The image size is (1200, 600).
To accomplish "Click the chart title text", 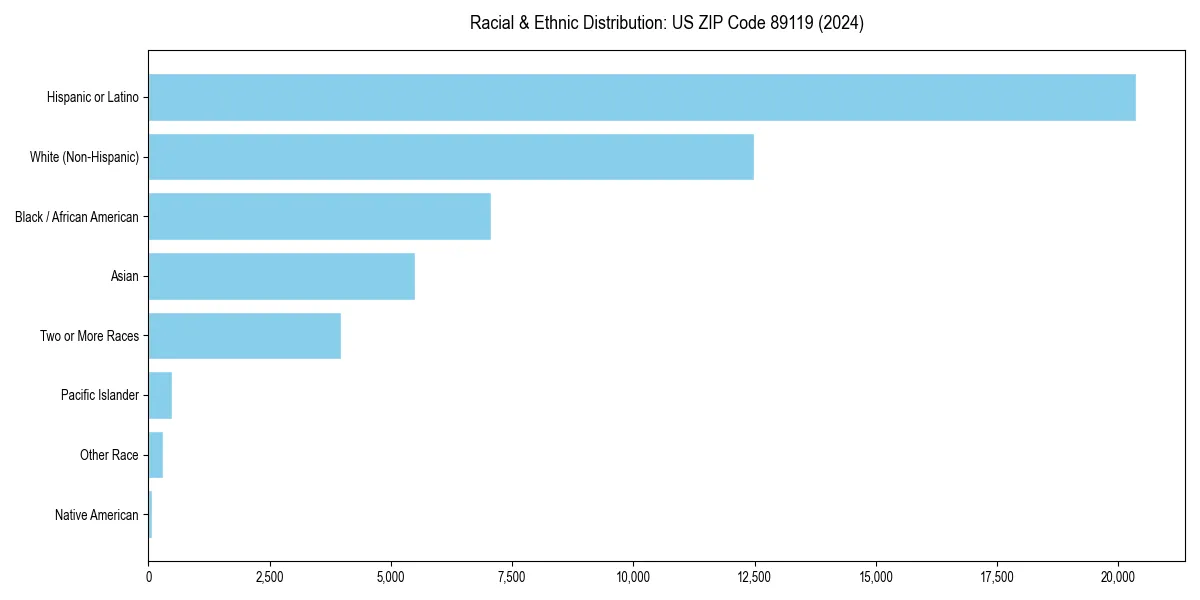I will (x=666, y=23).
